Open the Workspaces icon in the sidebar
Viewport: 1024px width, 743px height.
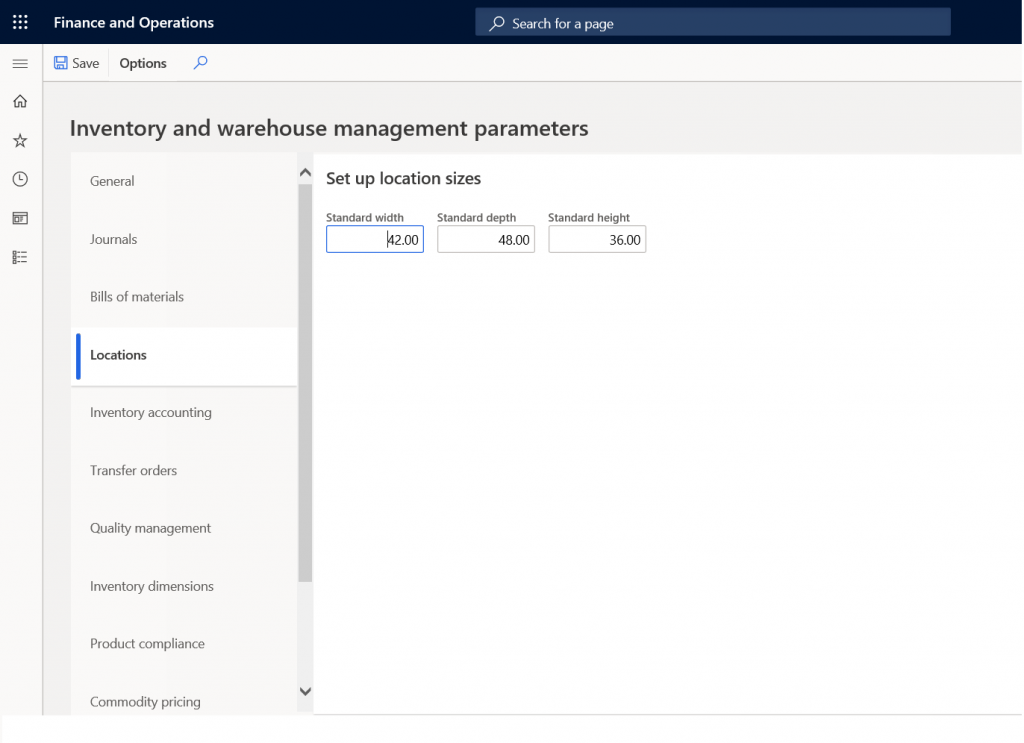point(19,218)
